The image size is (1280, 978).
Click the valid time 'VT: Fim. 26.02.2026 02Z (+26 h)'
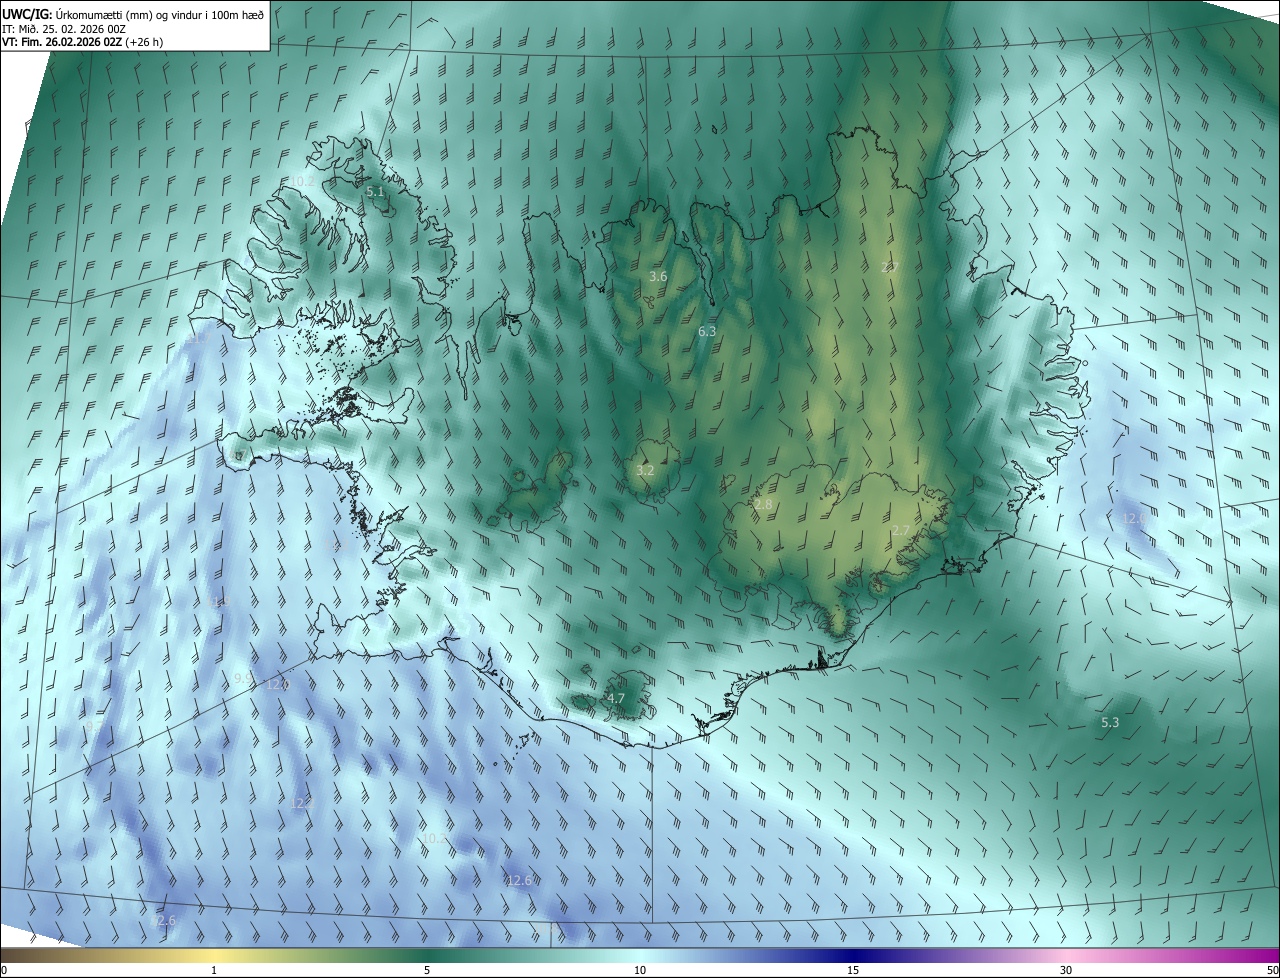(x=82, y=42)
